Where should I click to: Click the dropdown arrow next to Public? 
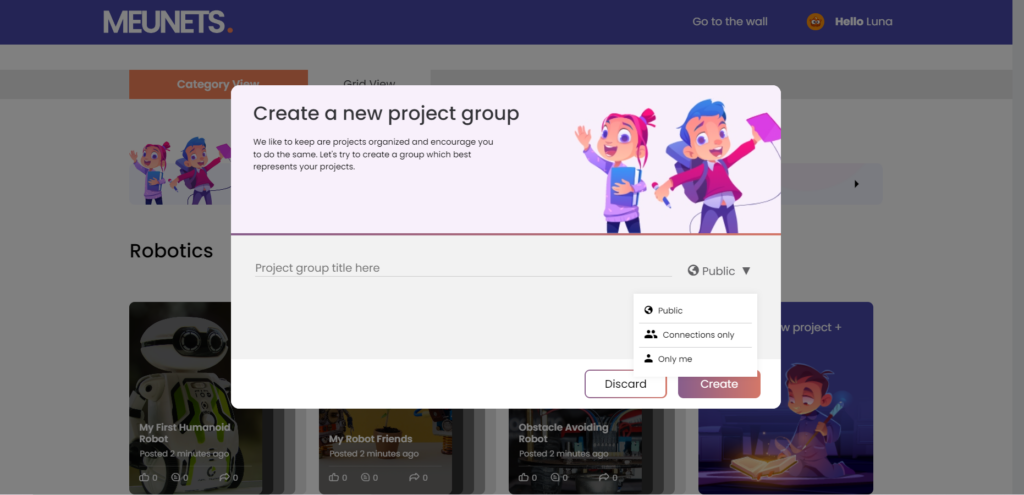746,270
